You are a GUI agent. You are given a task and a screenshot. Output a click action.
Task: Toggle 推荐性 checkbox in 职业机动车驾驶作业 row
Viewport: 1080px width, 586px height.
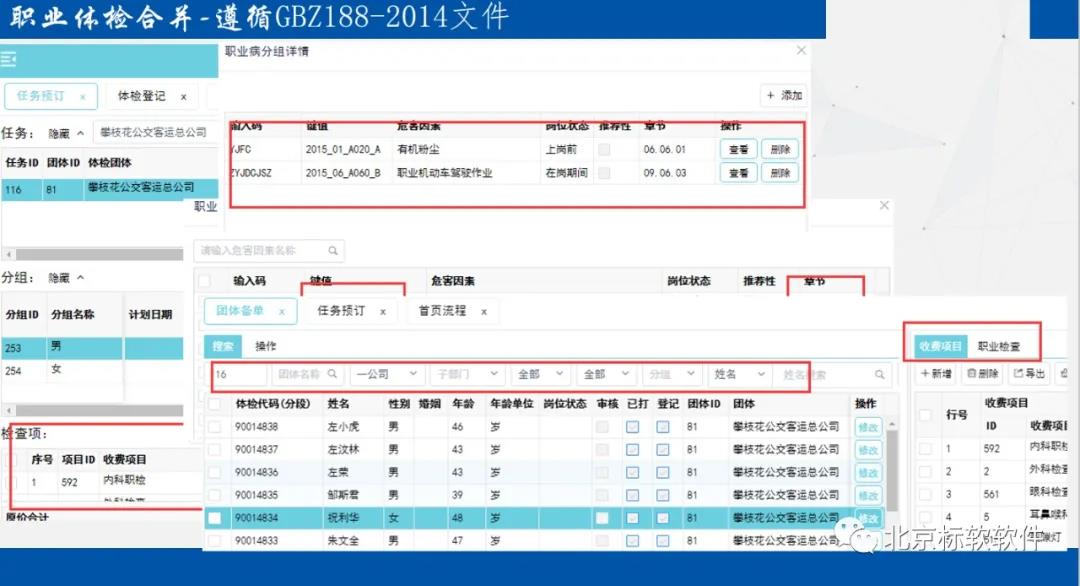pyautogui.click(x=604, y=173)
